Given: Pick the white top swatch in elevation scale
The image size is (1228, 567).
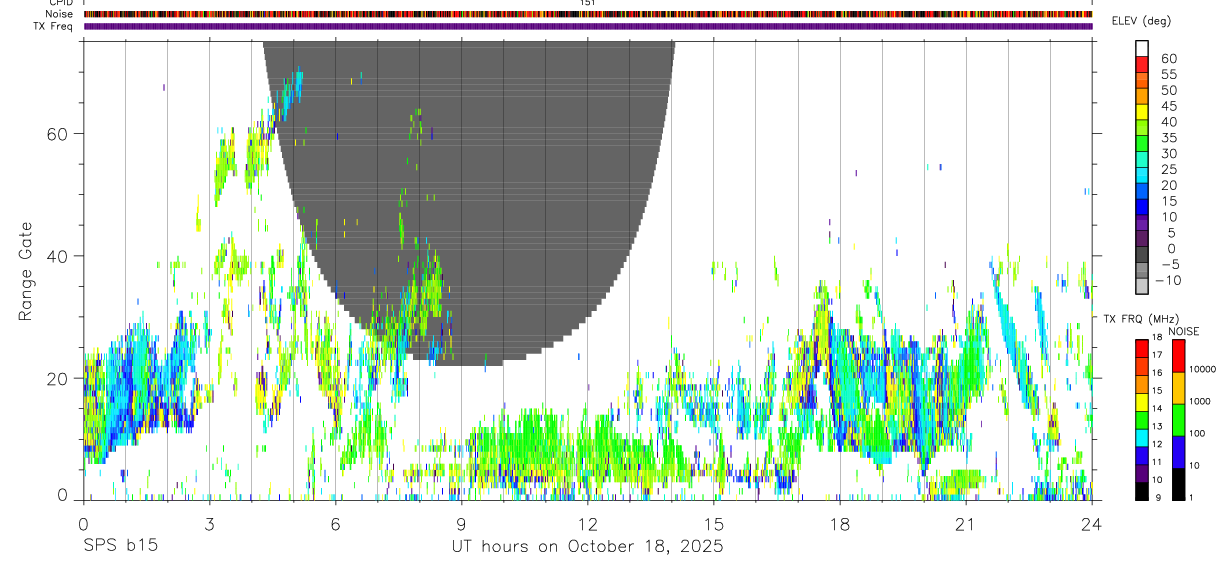Looking at the screenshot, I should coord(1142,48).
